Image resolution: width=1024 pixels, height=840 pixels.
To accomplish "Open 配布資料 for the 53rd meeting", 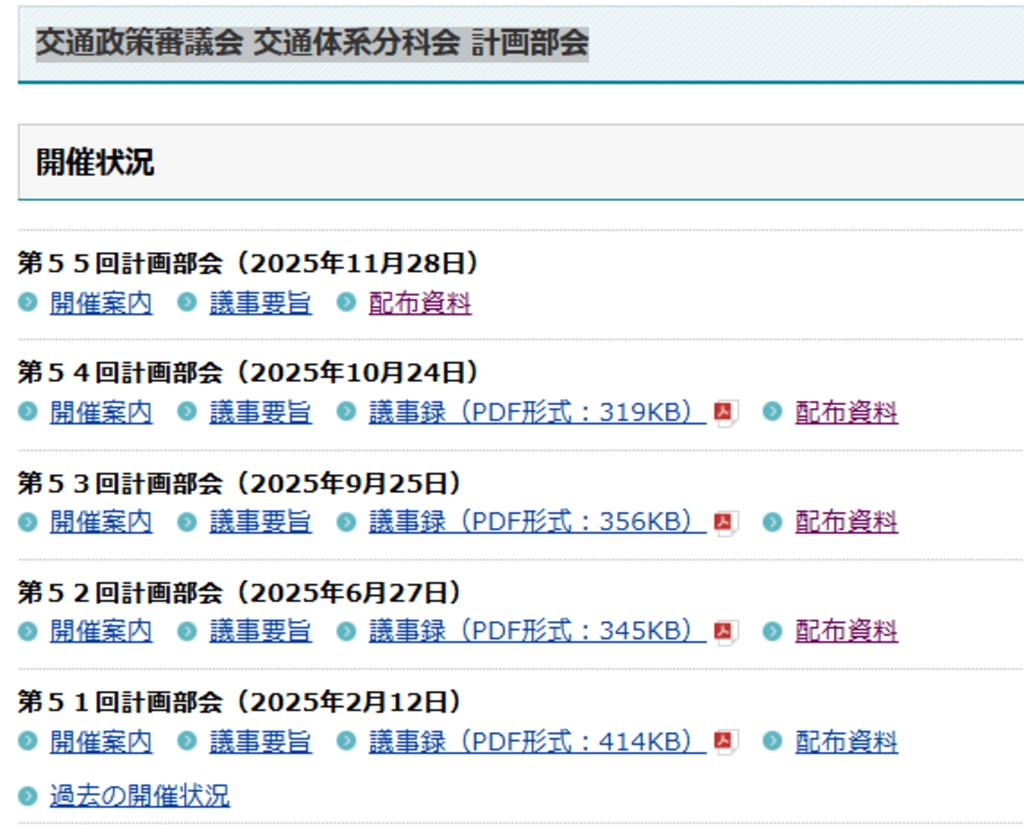I will [846, 522].
